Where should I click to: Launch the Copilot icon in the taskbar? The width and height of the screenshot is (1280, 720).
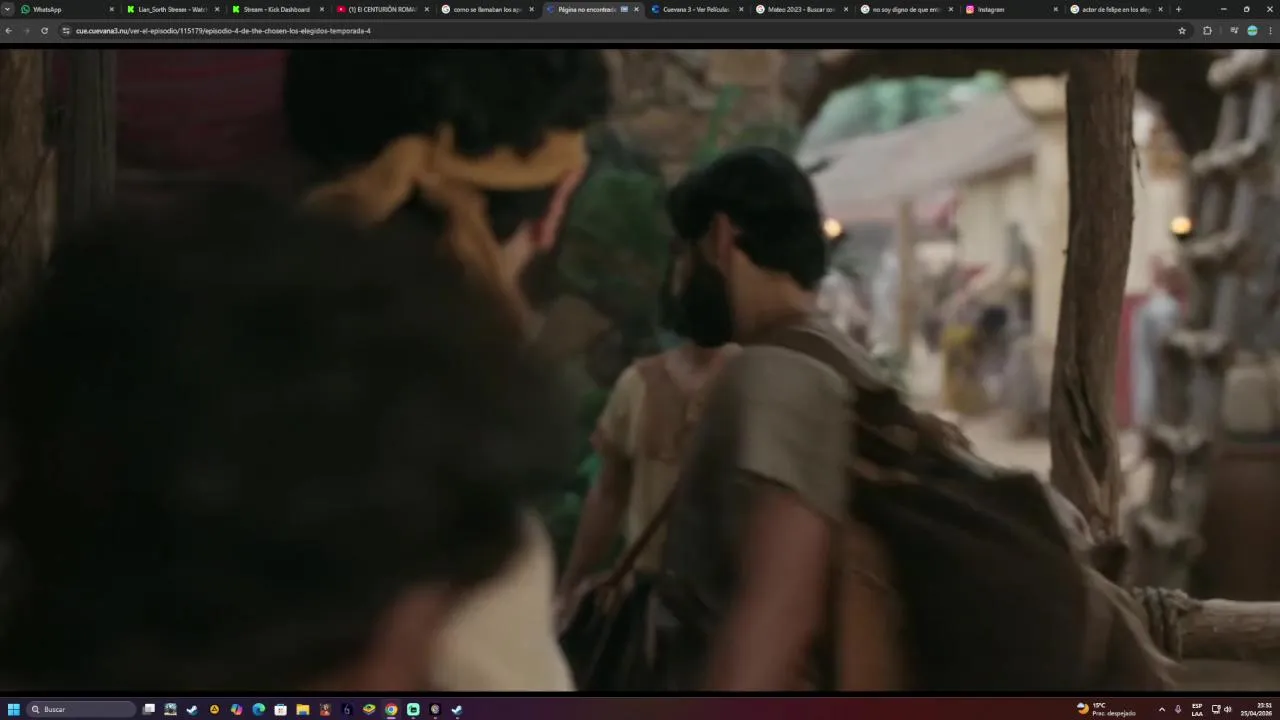[236, 709]
